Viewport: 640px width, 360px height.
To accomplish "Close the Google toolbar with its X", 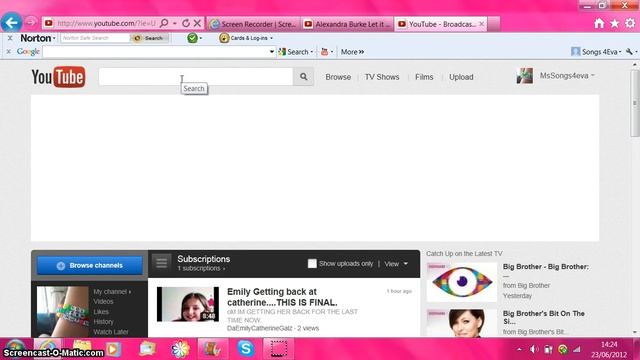I will pos(8,52).
